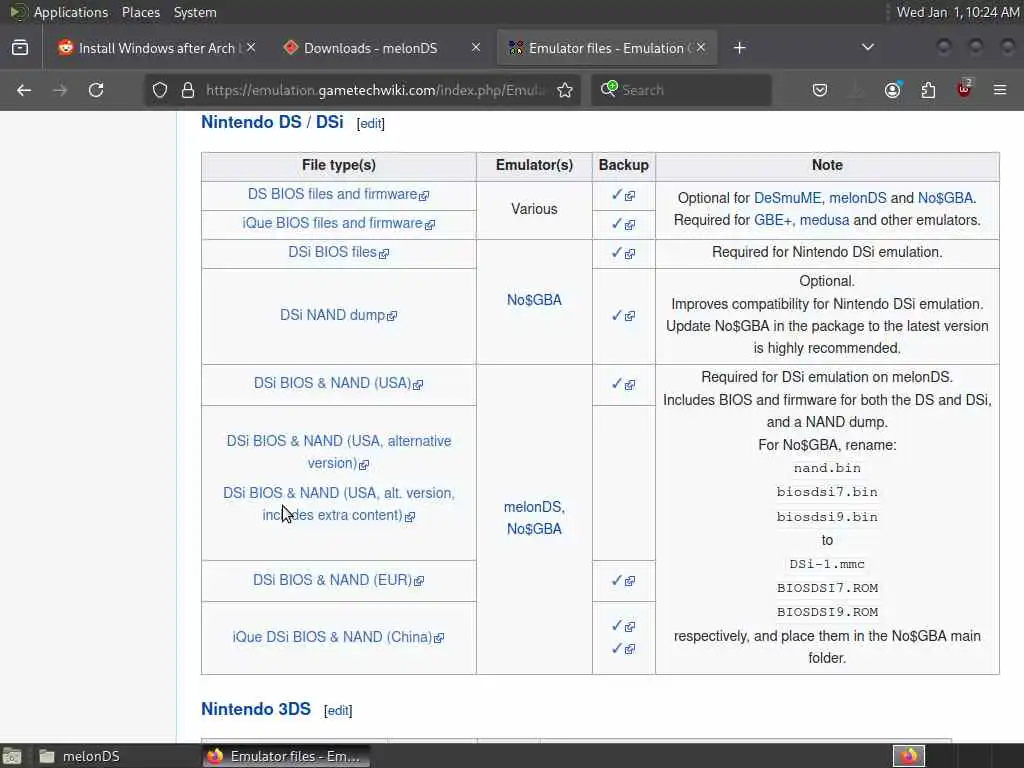Open the Places menu

click(x=140, y=12)
